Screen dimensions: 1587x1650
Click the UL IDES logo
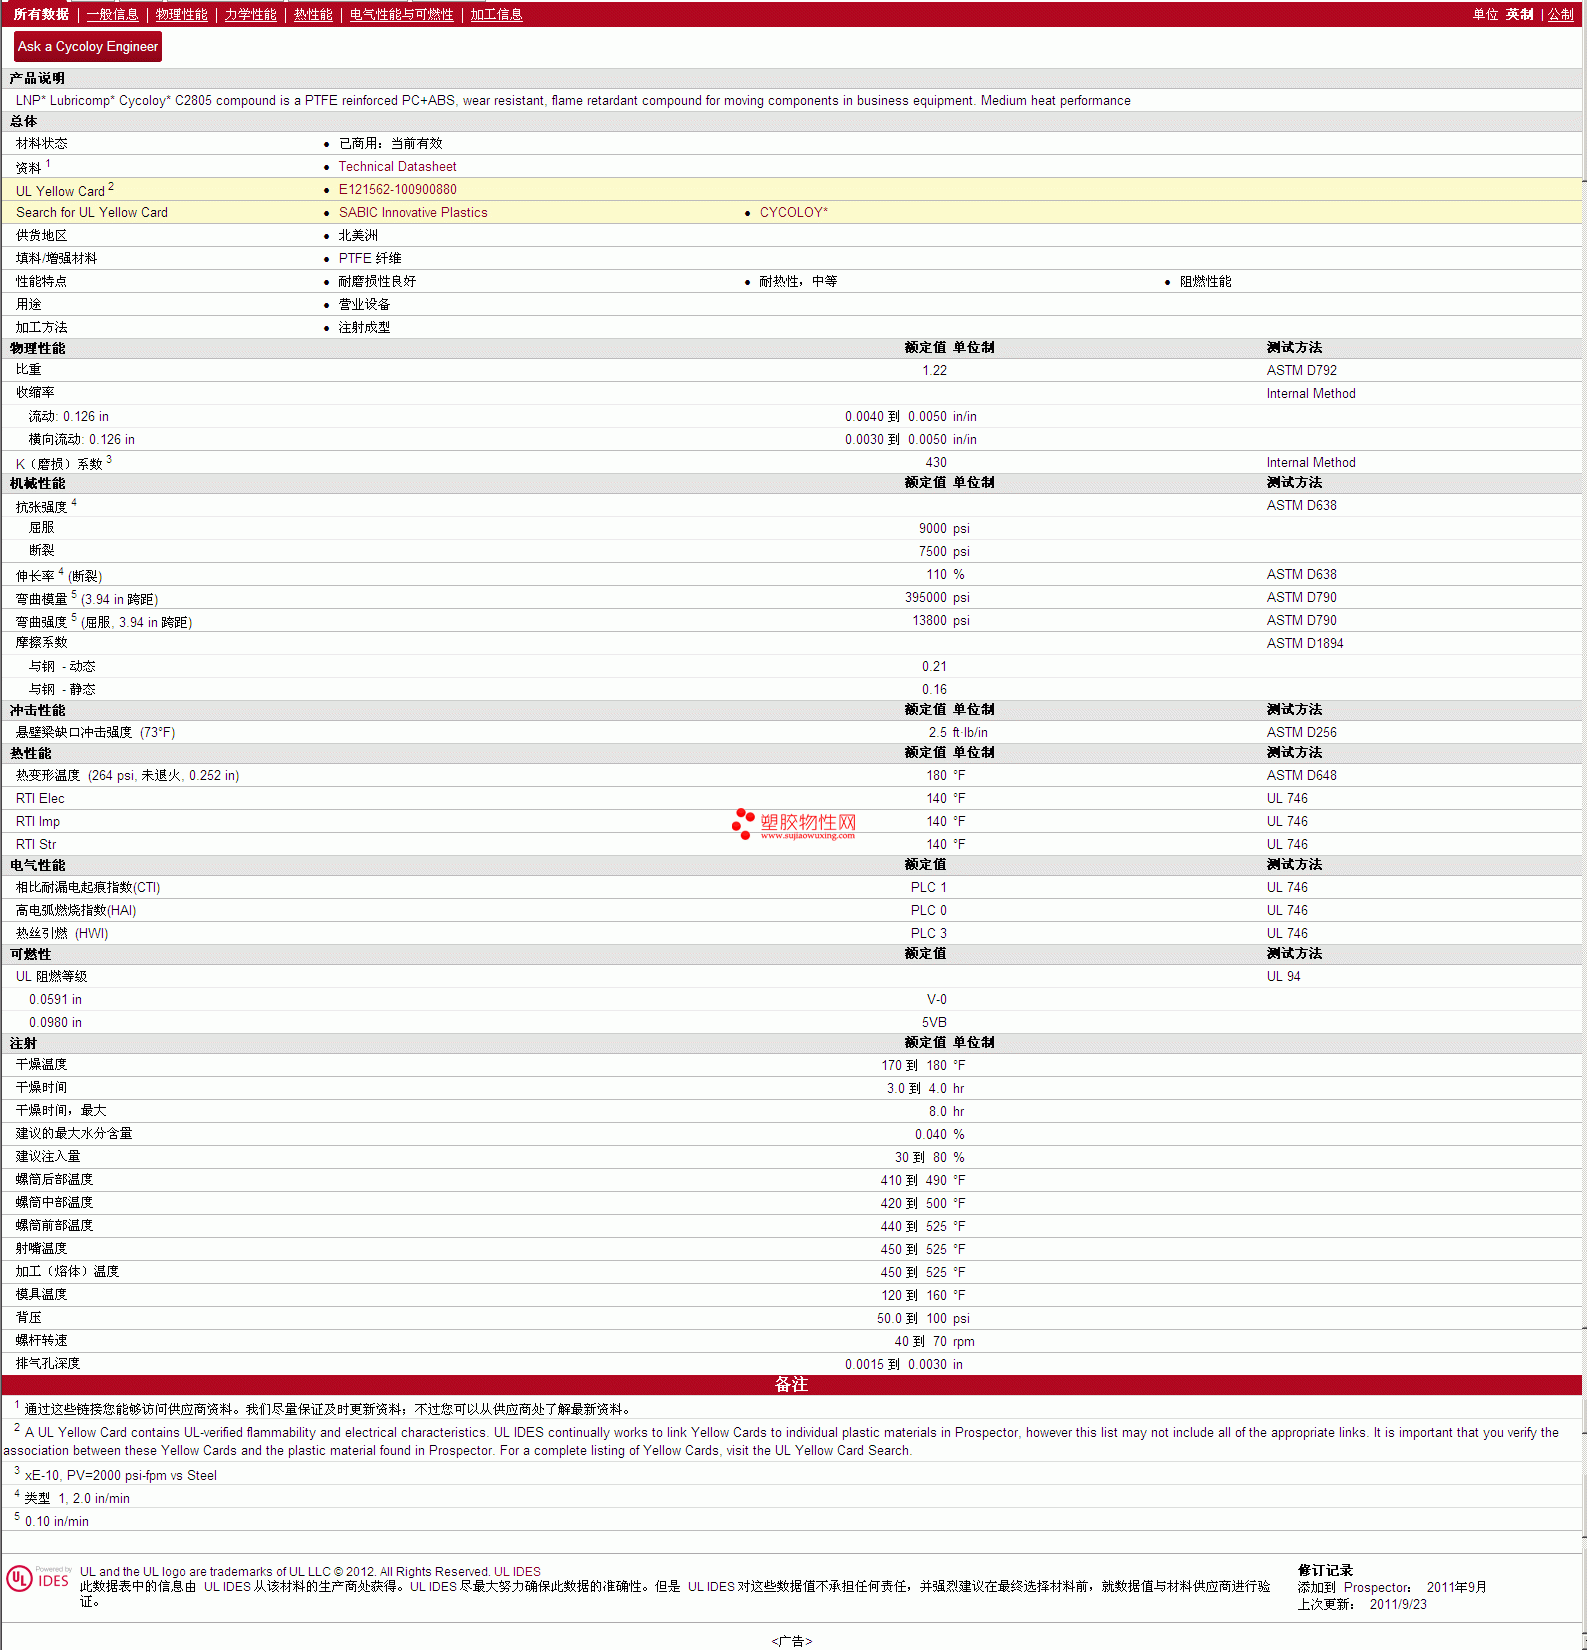(x=39, y=1579)
